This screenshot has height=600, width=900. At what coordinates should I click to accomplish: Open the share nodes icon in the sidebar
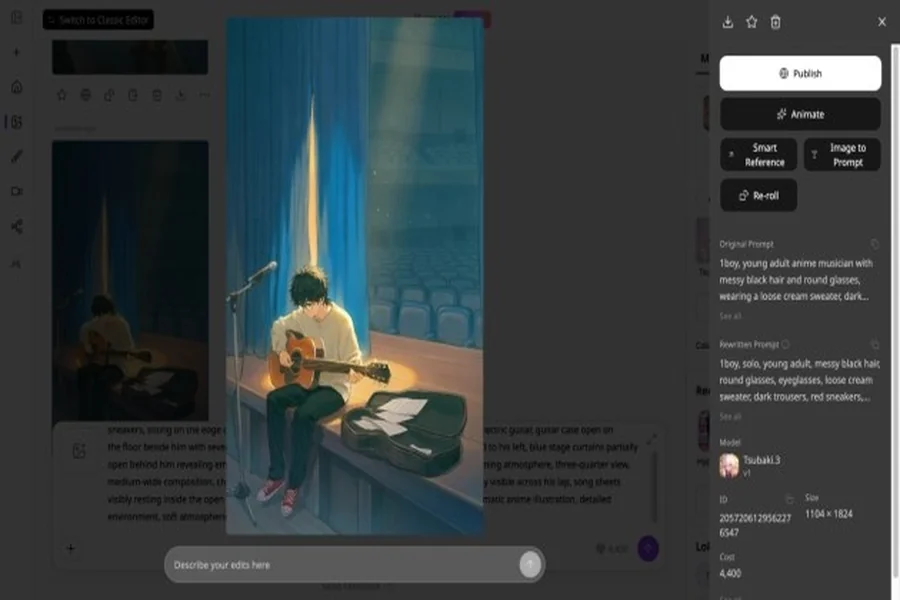click(17, 226)
